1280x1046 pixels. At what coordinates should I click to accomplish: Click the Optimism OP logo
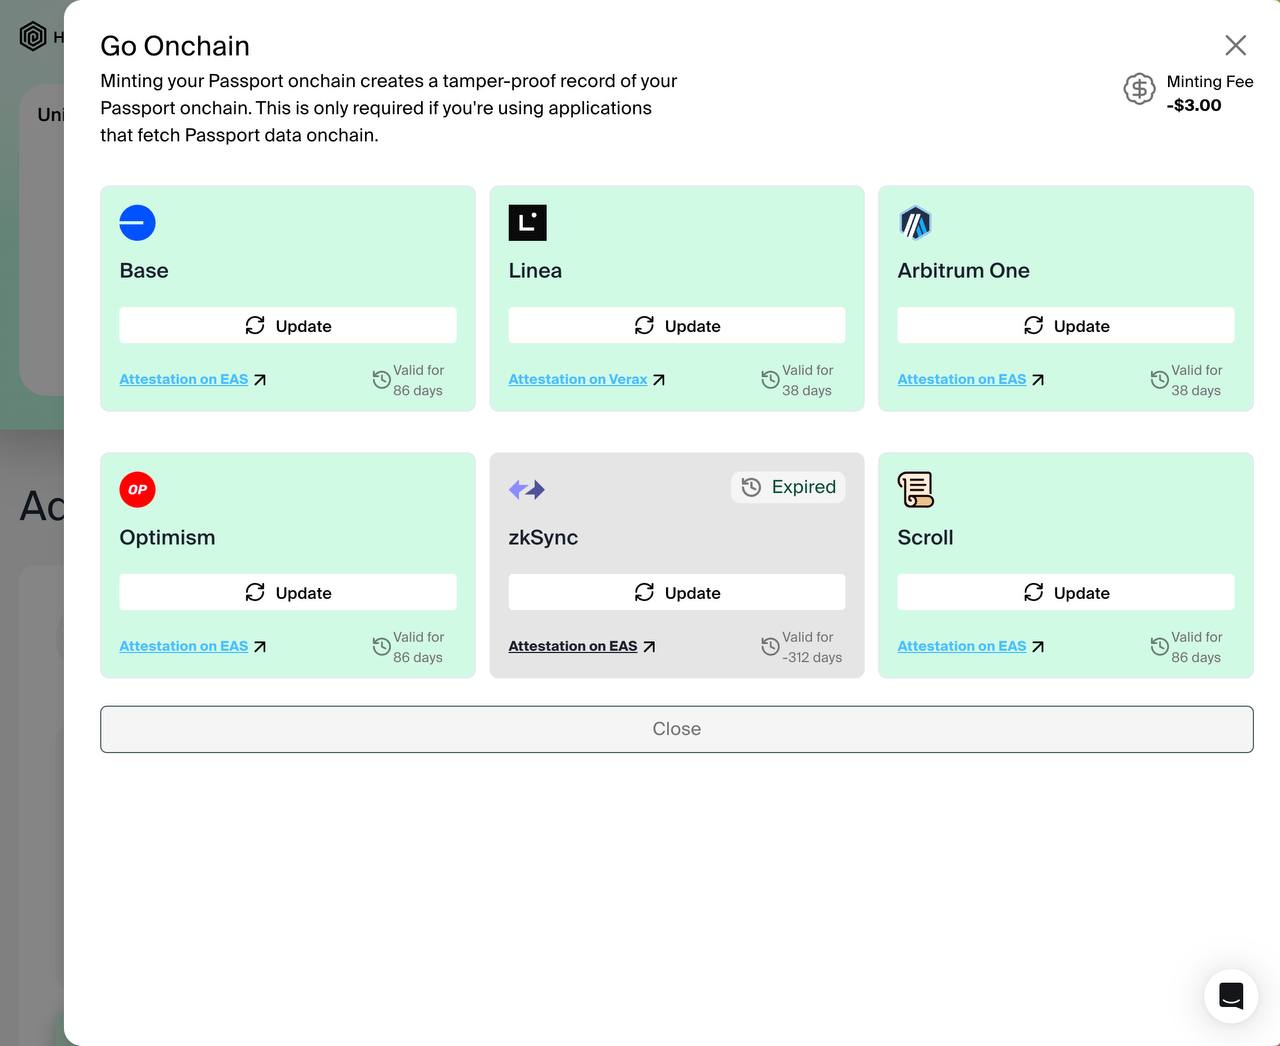(x=137, y=489)
